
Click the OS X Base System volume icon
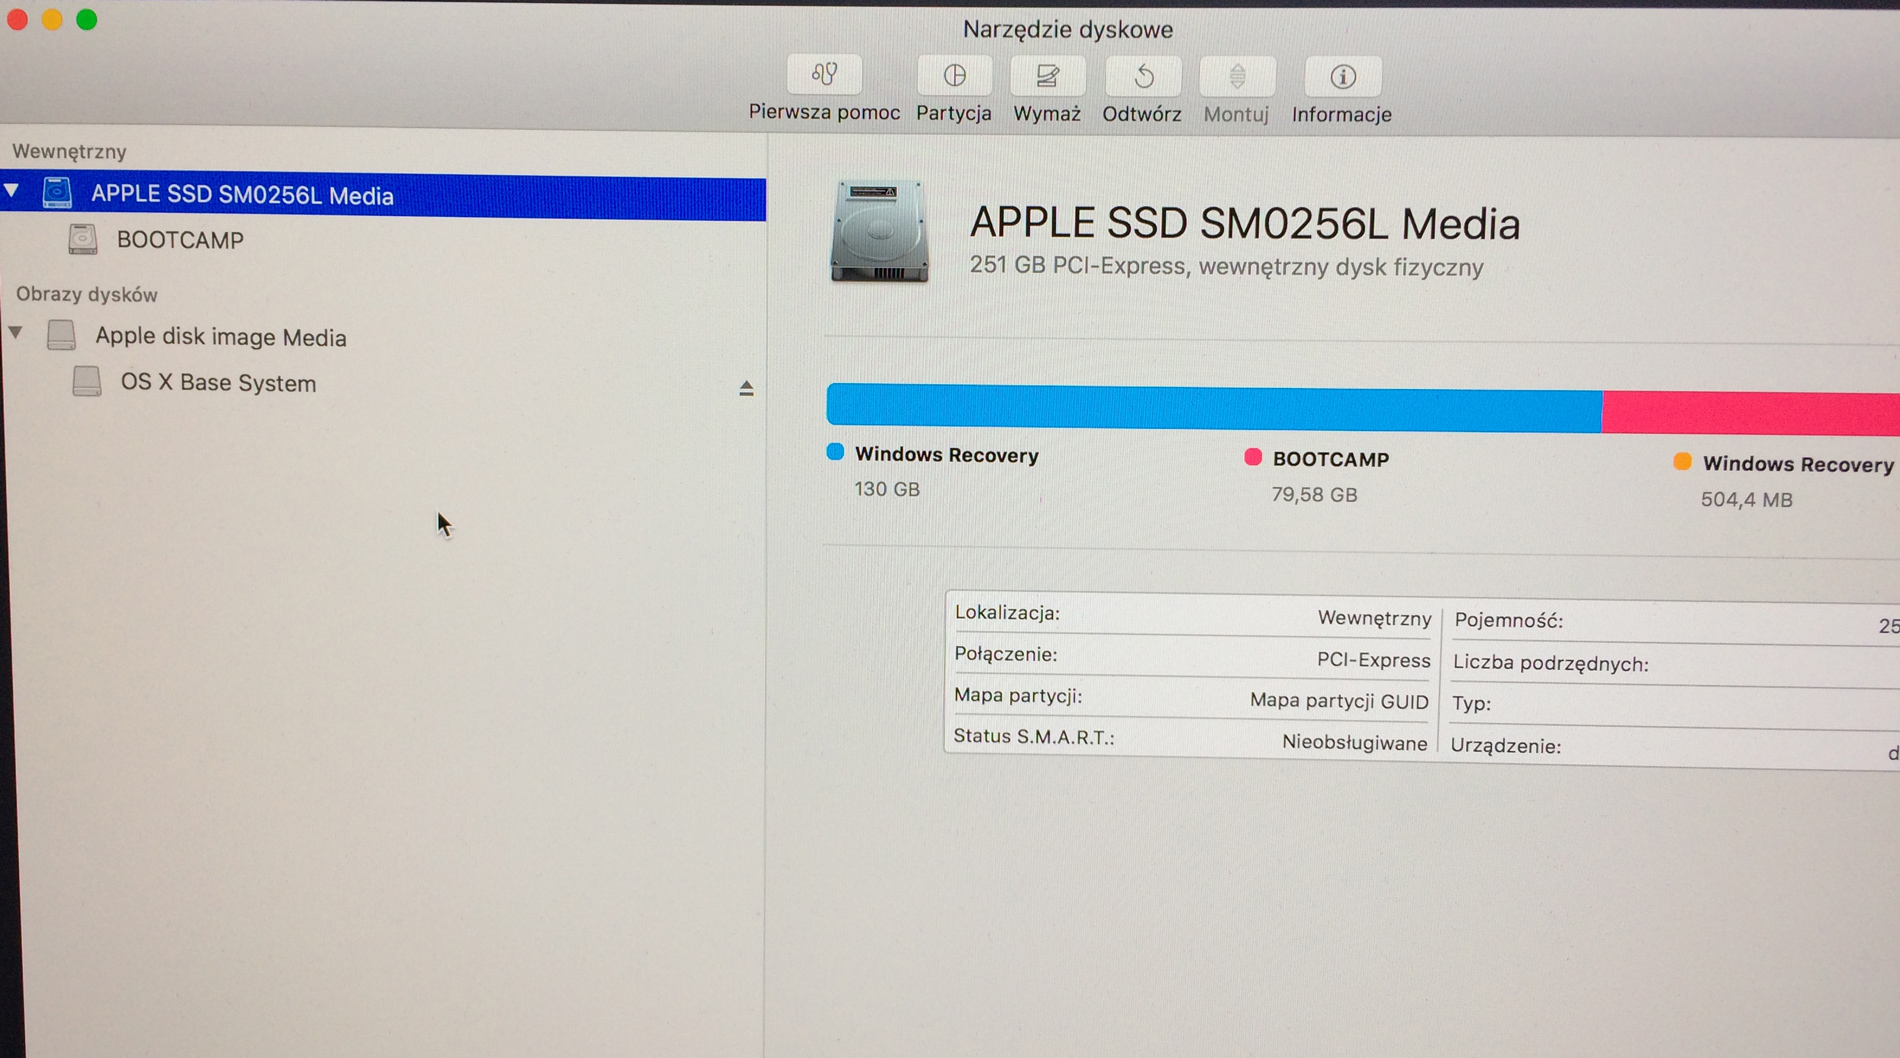point(87,381)
